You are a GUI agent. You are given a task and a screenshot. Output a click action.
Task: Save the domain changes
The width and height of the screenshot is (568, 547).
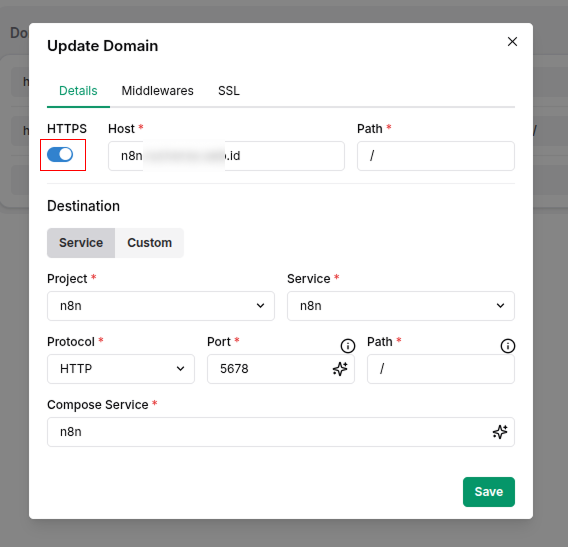(489, 492)
